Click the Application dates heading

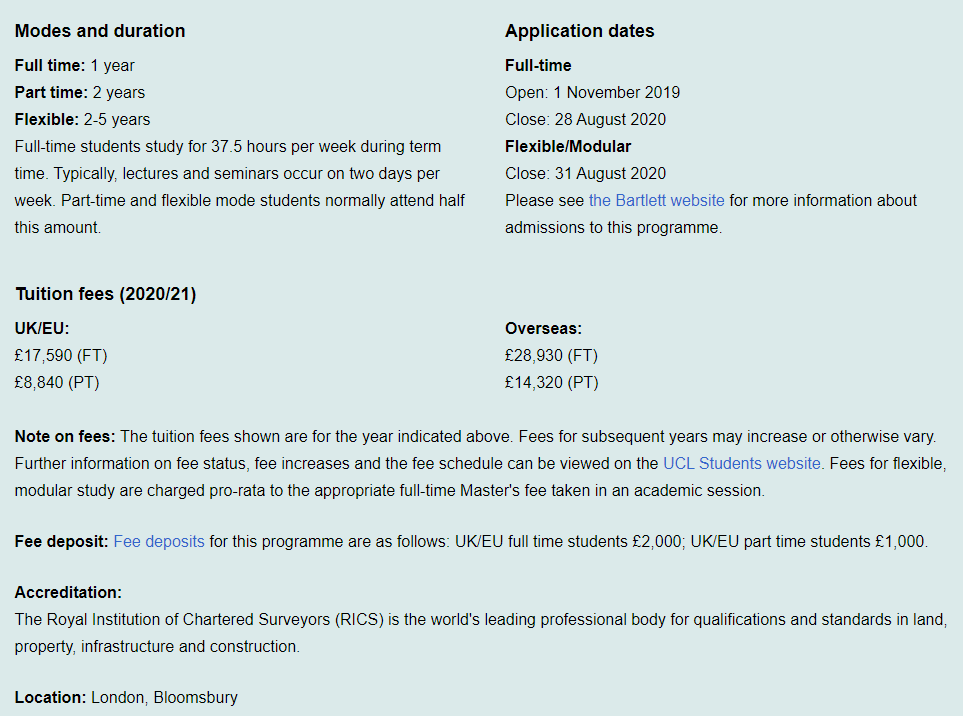[580, 31]
